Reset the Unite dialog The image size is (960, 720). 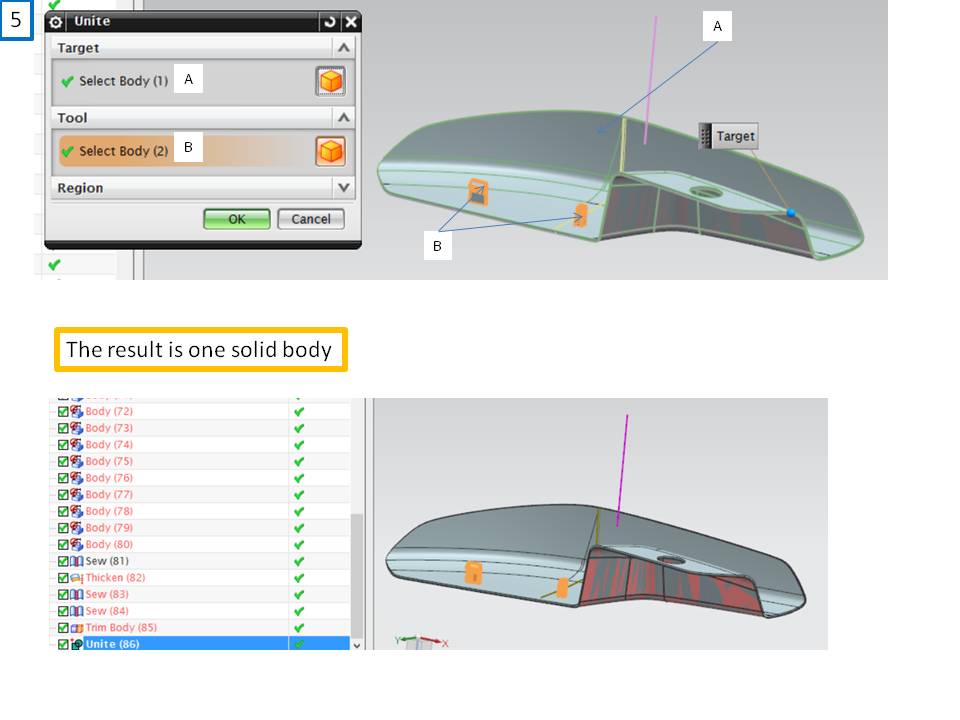(x=330, y=22)
